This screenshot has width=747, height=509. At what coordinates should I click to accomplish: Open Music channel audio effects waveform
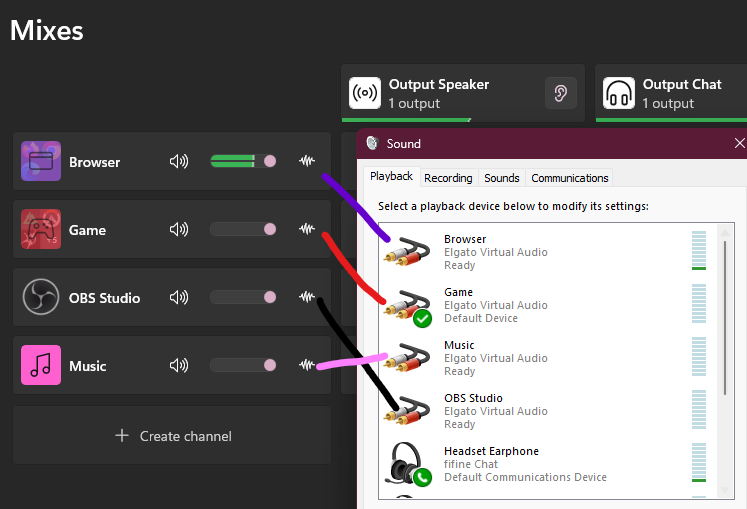pyautogui.click(x=307, y=365)
